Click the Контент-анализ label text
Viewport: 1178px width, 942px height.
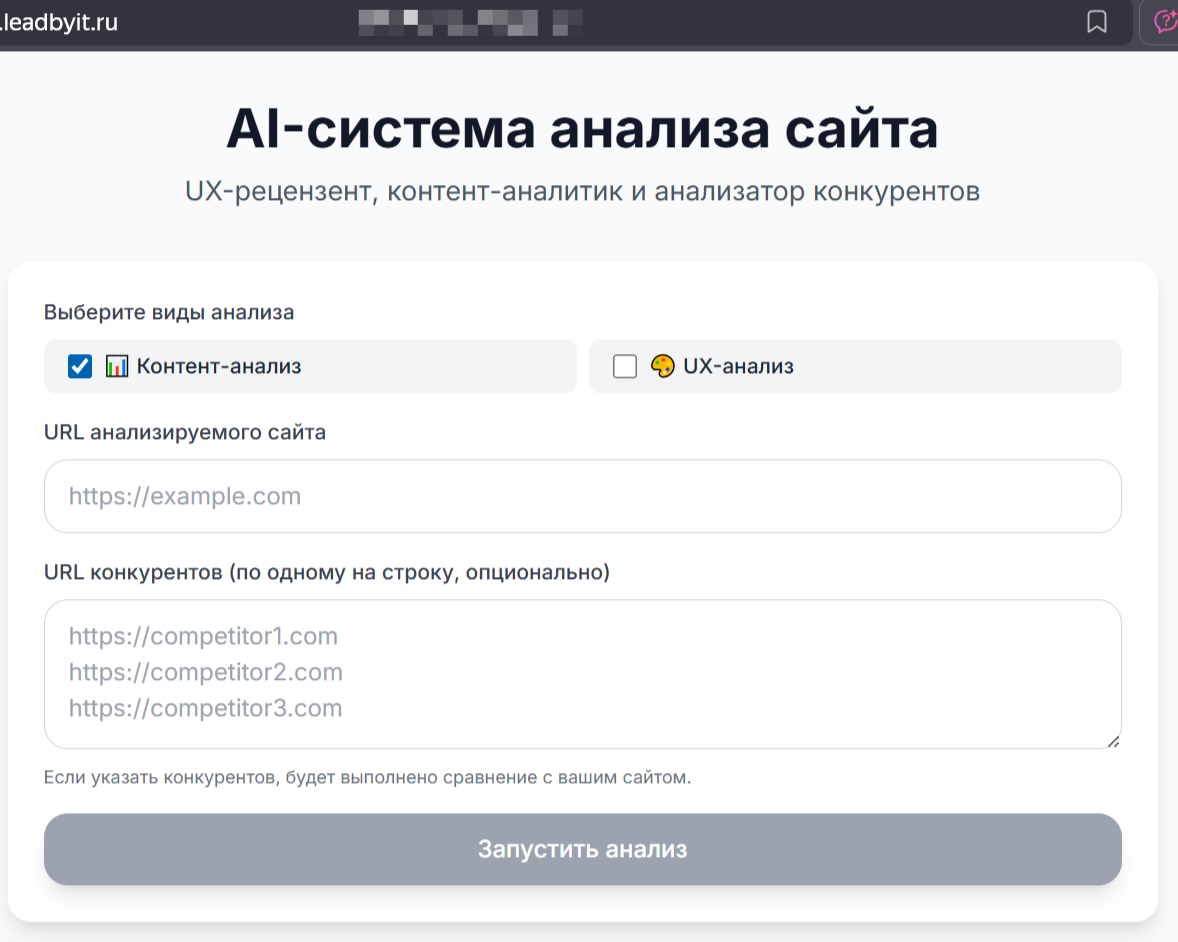point(219,366)
